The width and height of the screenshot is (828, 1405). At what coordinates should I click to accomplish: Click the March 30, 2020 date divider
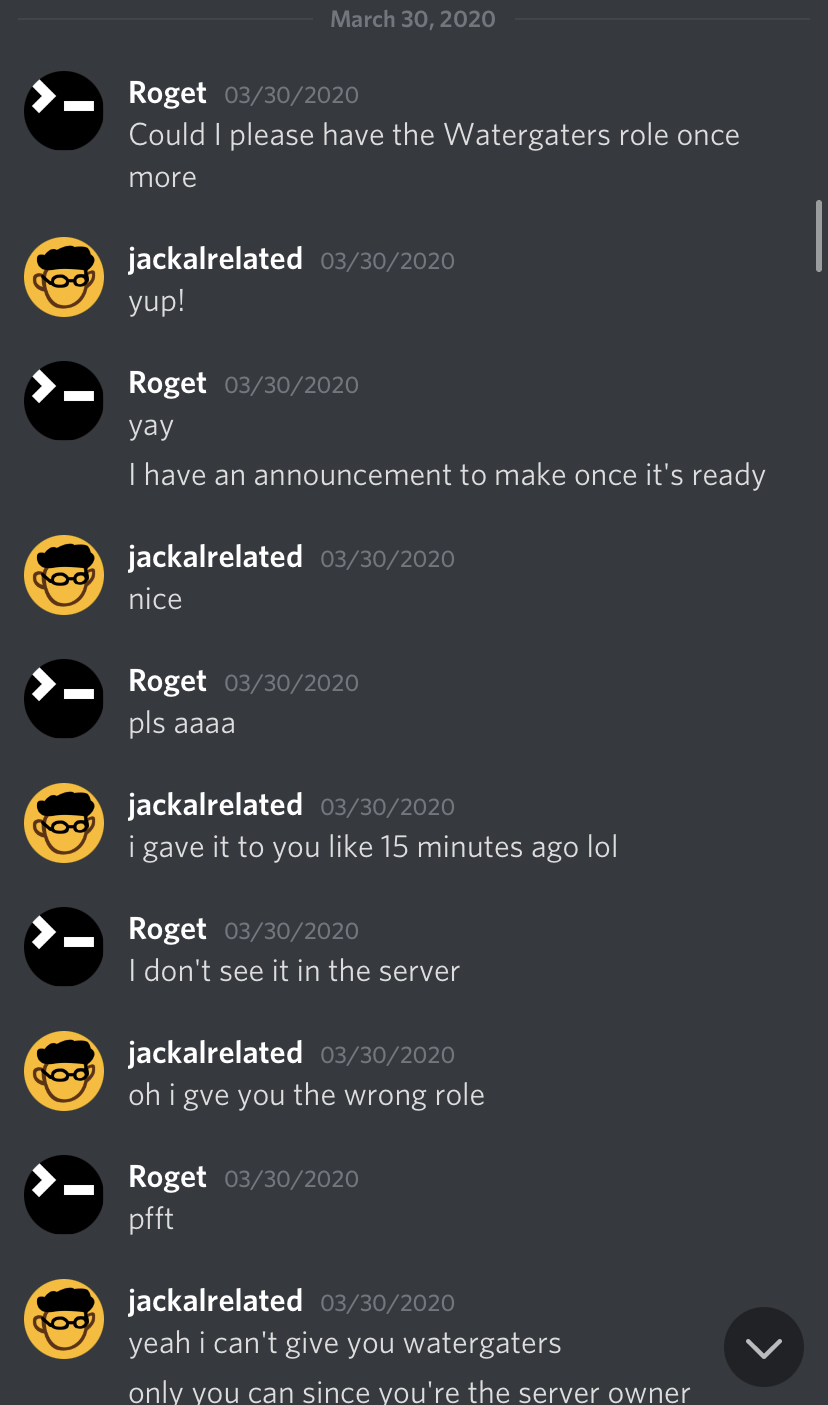[413, 19]
